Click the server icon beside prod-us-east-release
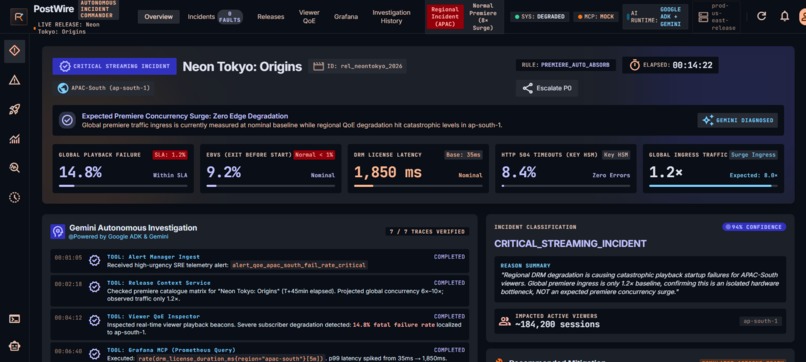 (x=703, y=17)
